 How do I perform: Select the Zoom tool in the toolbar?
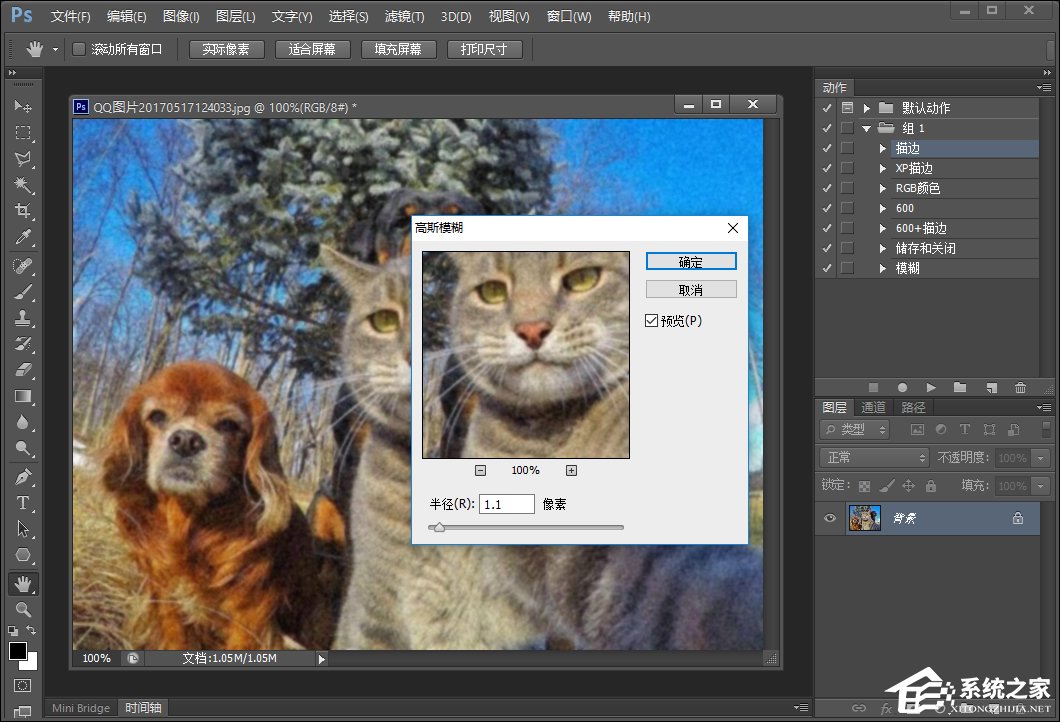(x=22, y=609)
